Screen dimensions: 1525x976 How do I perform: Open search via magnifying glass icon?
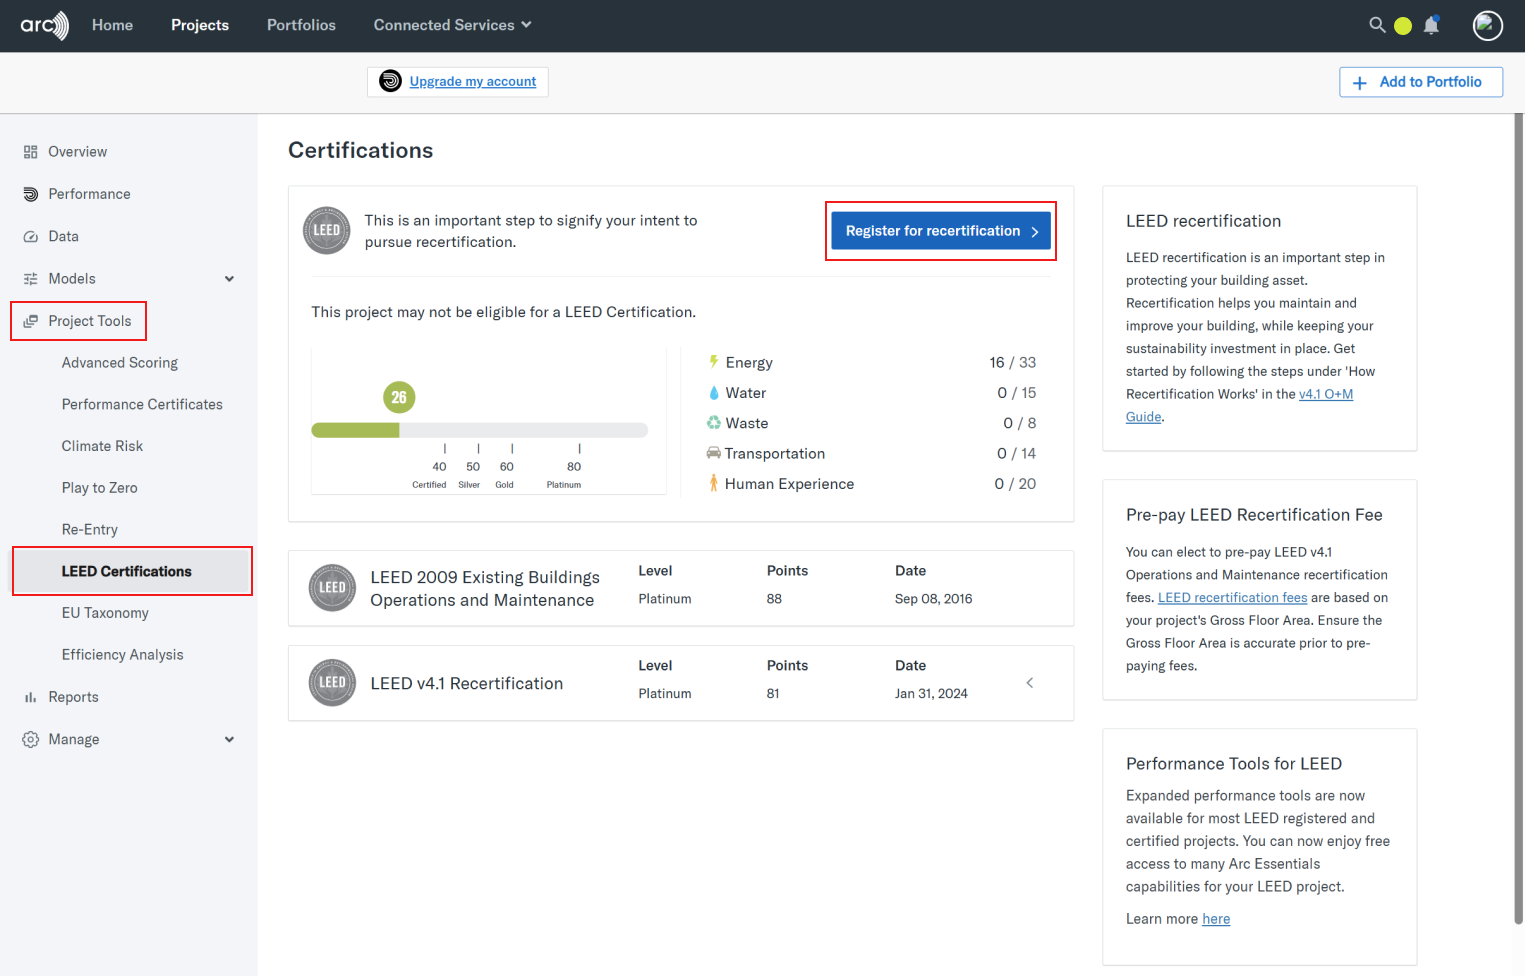click(1377, 25)
